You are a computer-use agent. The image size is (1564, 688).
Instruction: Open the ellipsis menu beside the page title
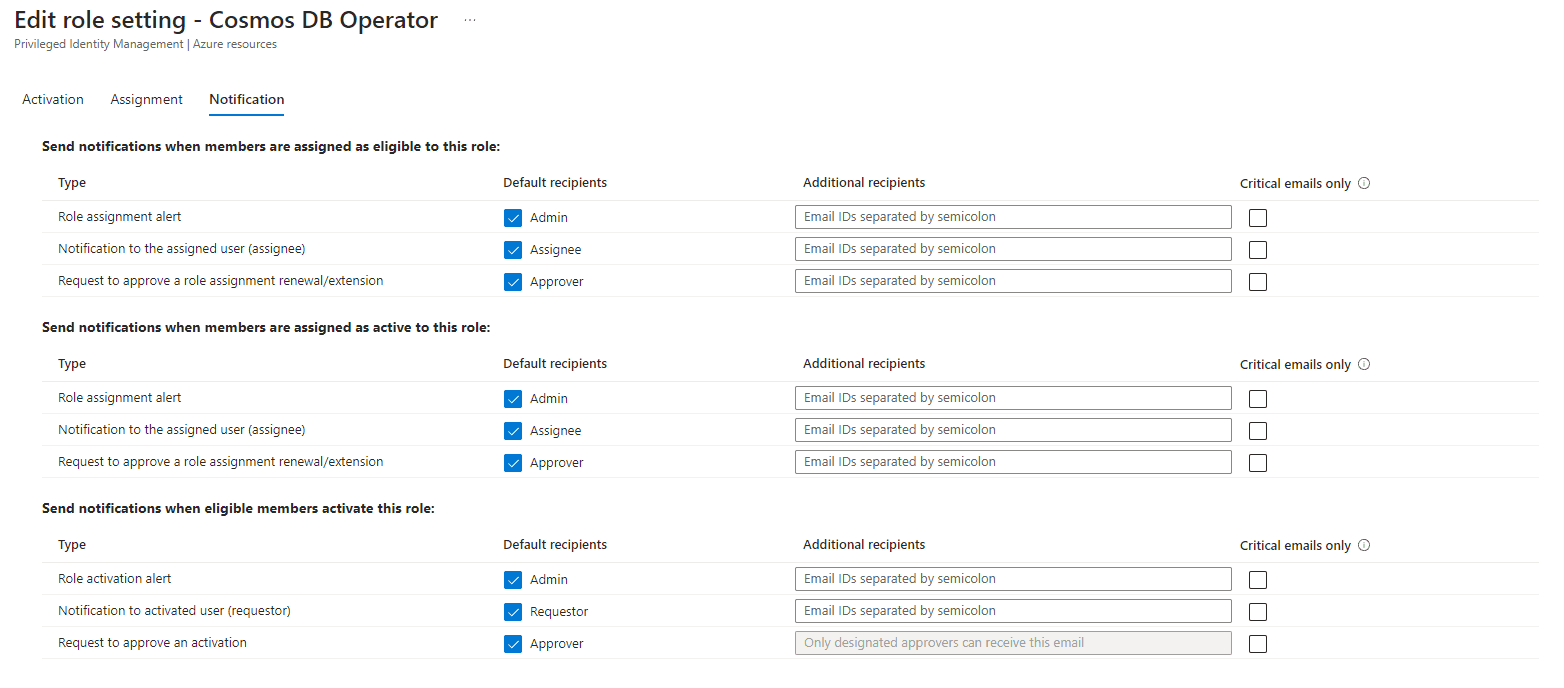[x=470, y=20]
